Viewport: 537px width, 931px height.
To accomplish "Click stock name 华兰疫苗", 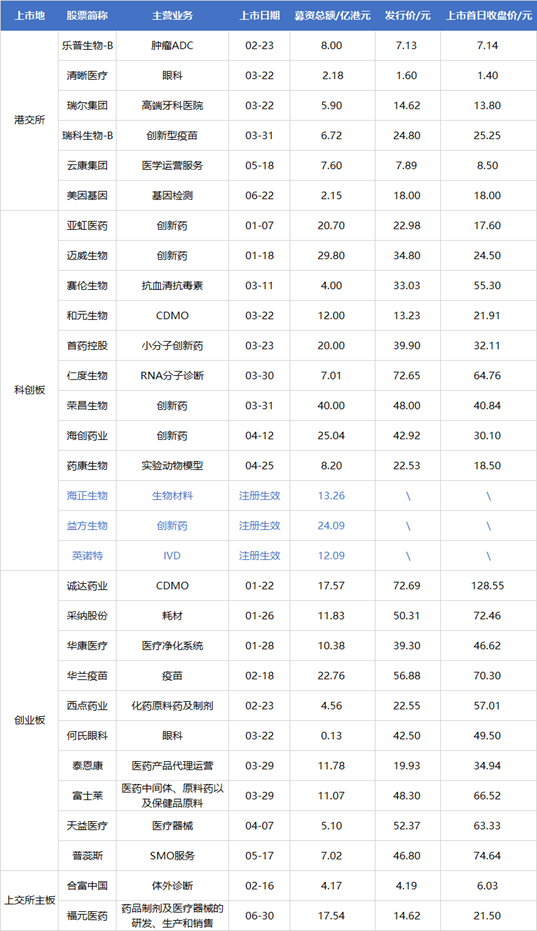I will pyautogui.click(x=87, y=676).
